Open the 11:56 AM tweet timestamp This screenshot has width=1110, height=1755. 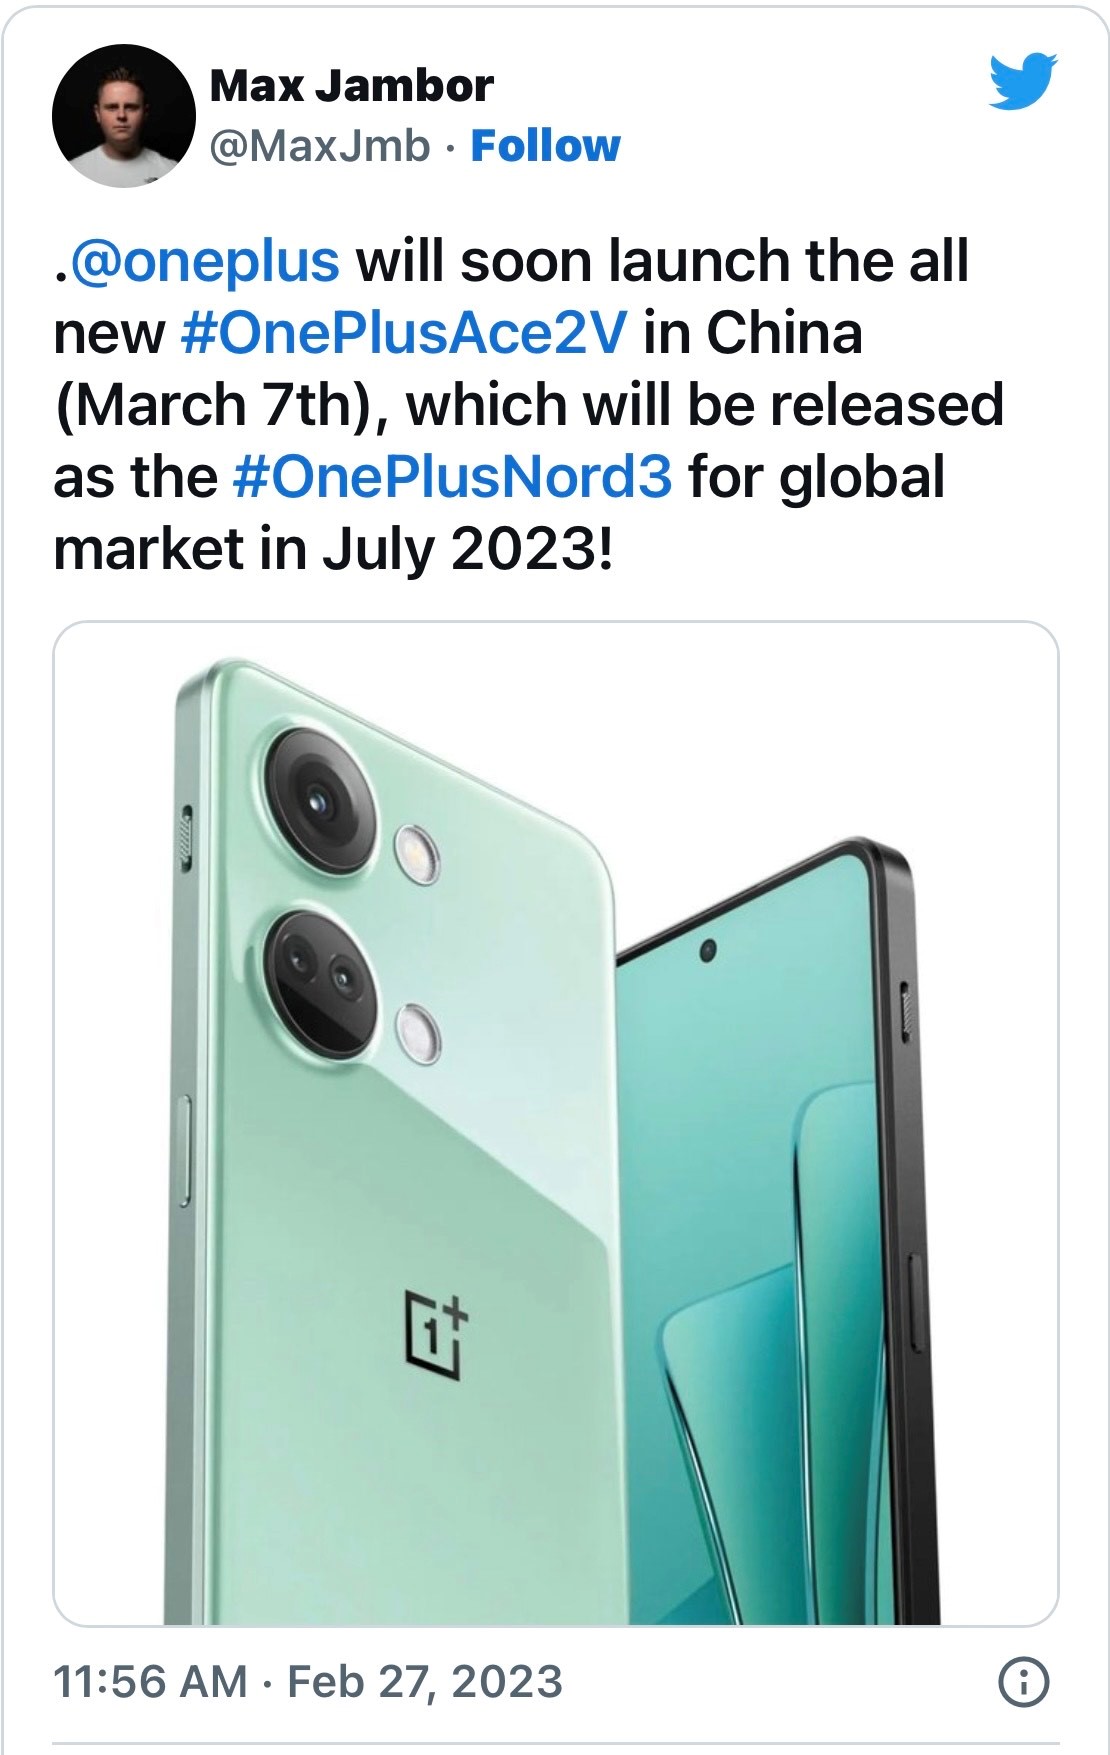click(150, 1682)
